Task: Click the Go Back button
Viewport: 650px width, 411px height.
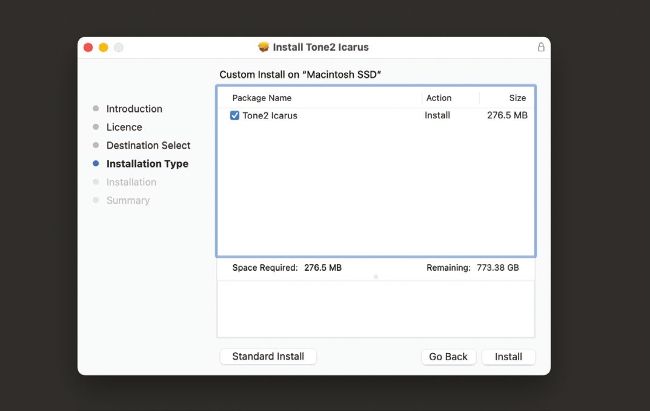Action: pos(448,357)
